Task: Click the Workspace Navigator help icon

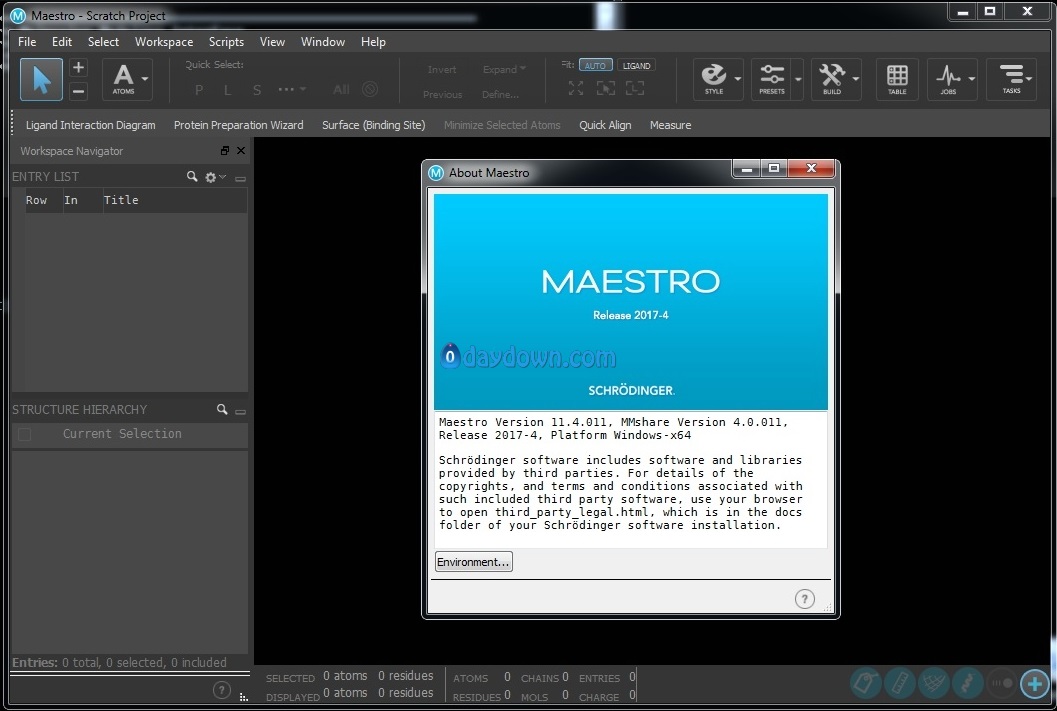Action: 222,689
